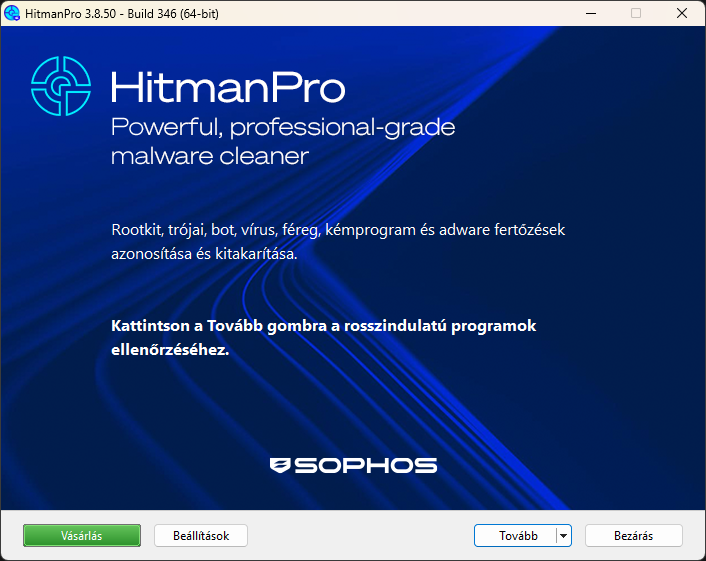Screen dimensions: 706x561
Task: Click the Sophos shield emblem
Action: [279, 465]
